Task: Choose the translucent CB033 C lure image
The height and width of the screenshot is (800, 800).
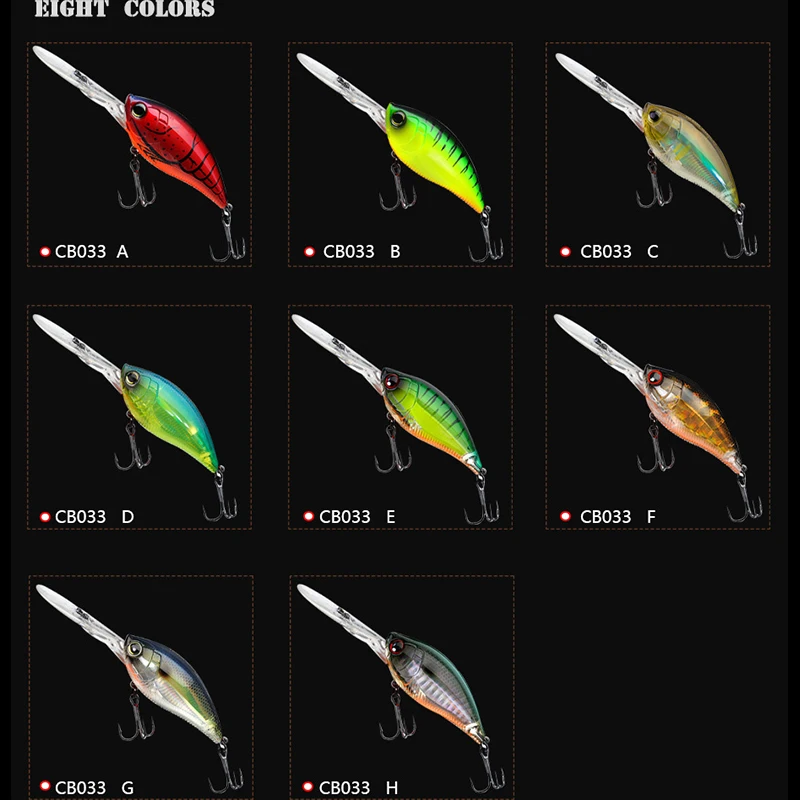Action: (x=657, y=155)
